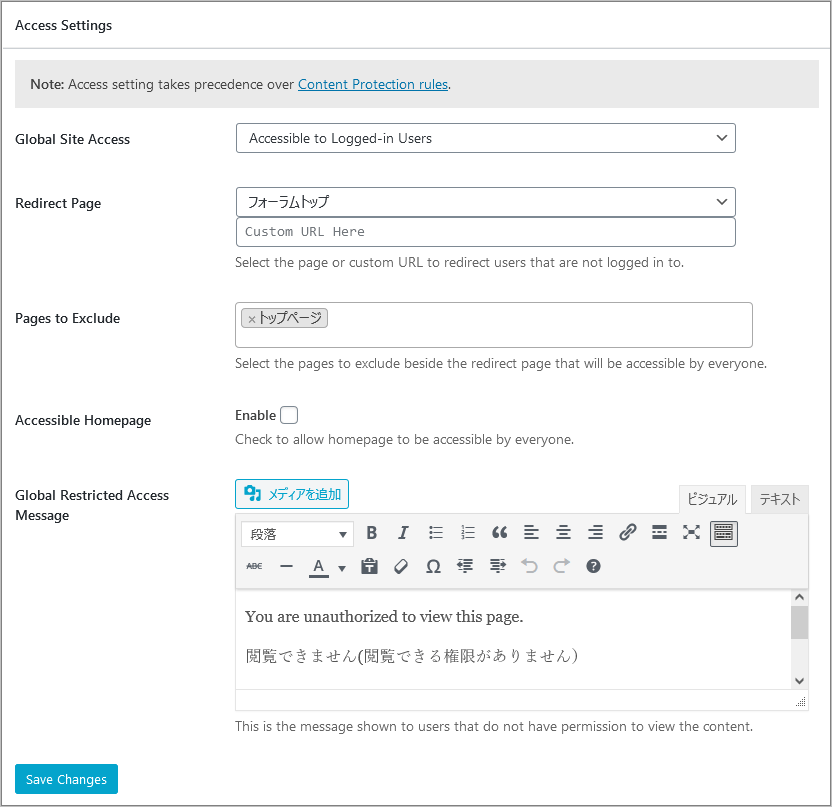The image size is (832, 807).
Task: Enable the Accessible Homepage checkbox
Action: click(289, 415)
